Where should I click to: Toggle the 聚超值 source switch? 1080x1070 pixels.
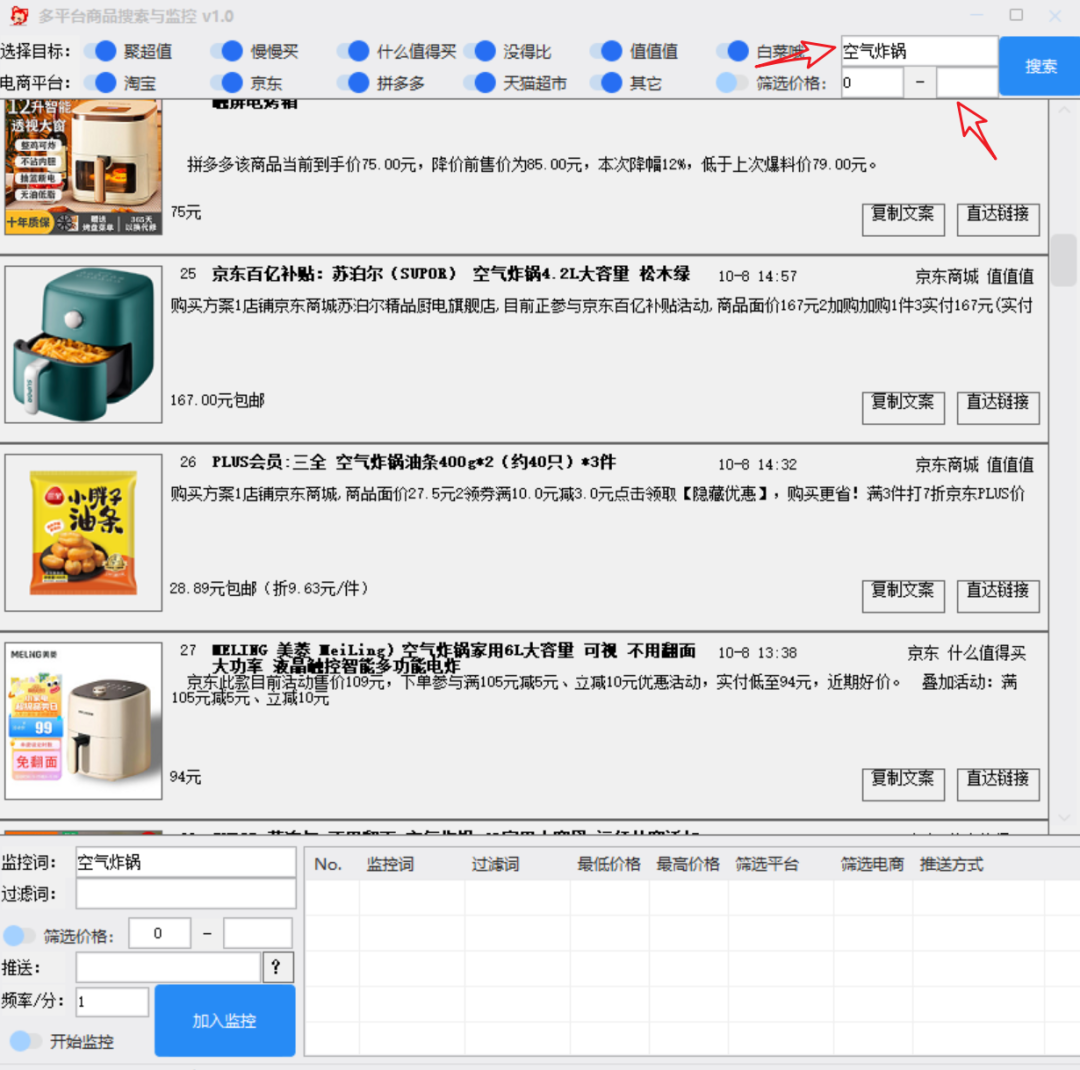pyautogui.click(x=101, y=51)
